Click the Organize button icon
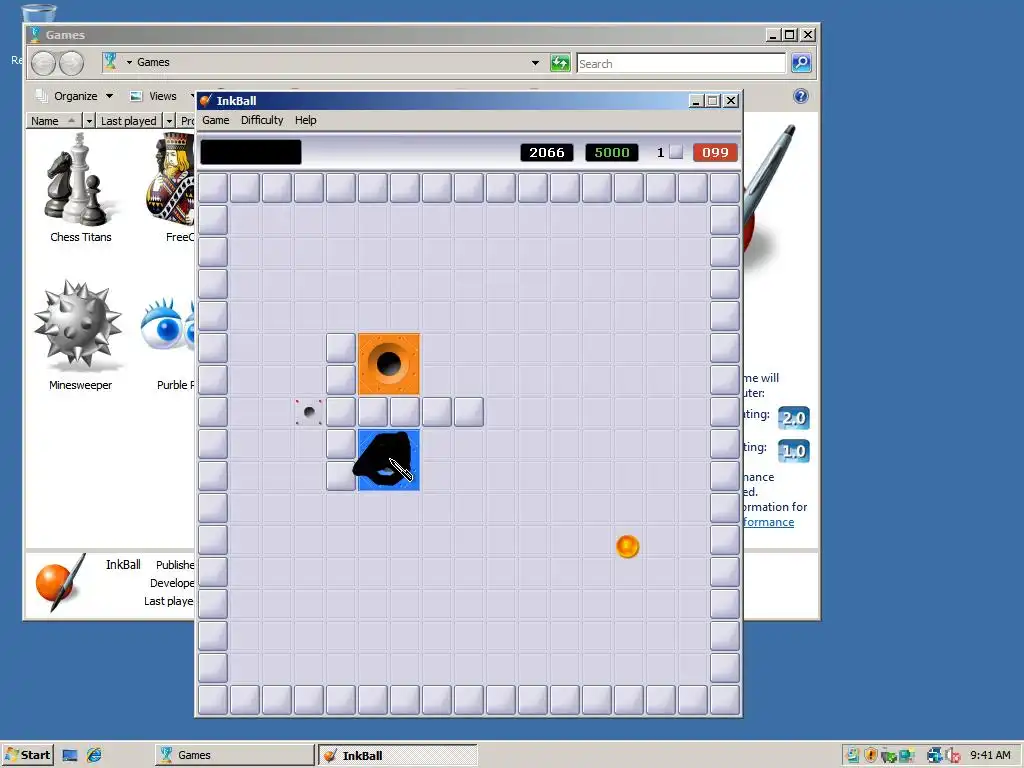 [42, 96]
